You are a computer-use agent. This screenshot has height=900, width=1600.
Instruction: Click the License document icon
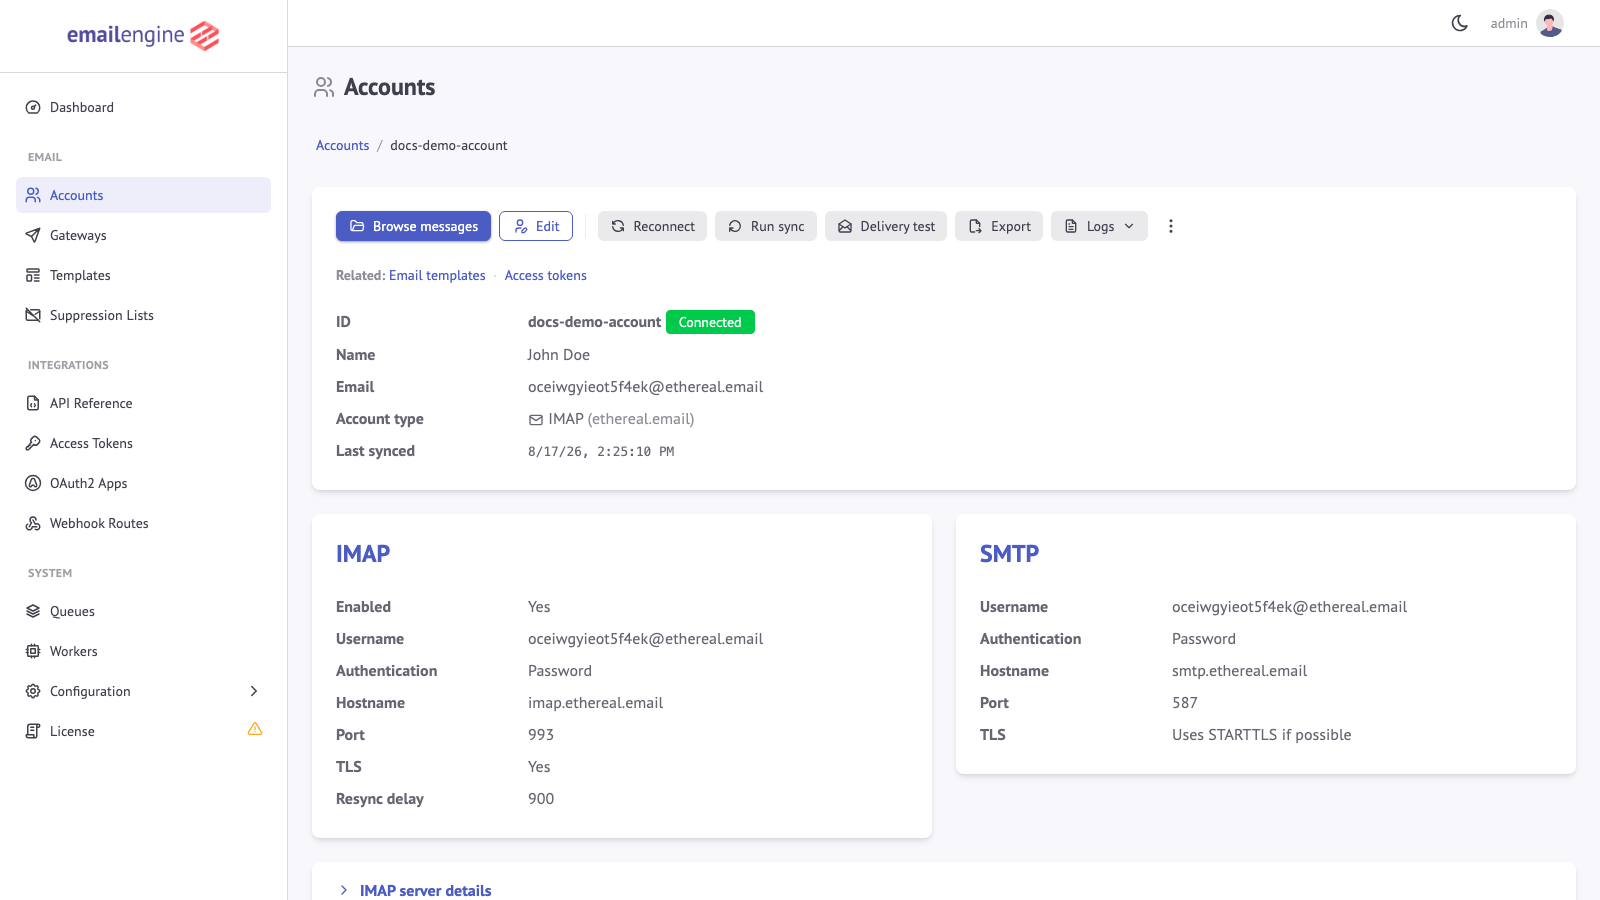tap(33, 731)
